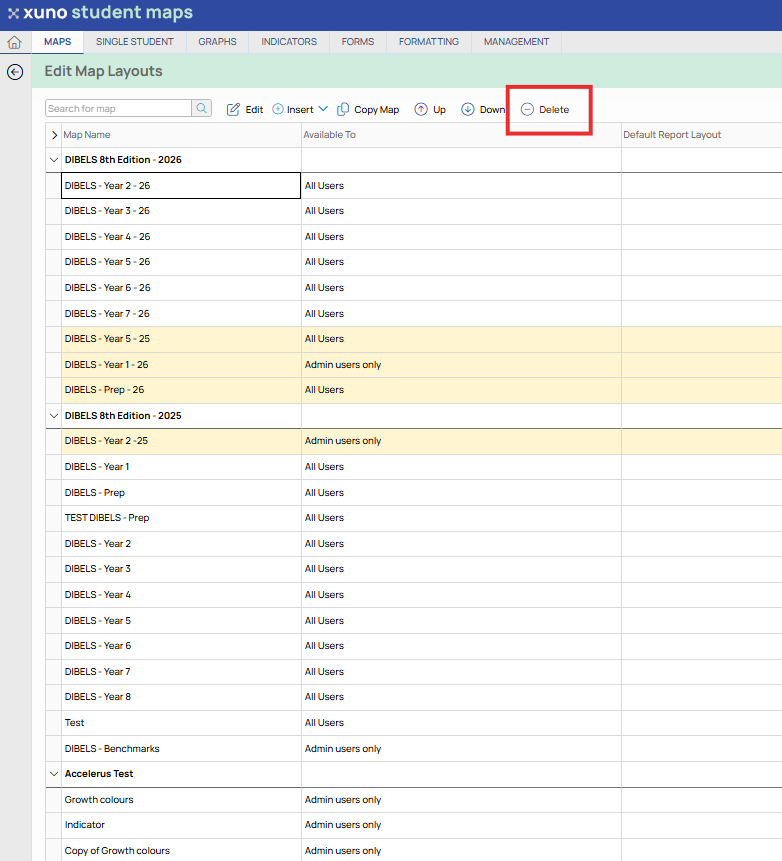
Task: Open the Insert dropdown arrow
Action: [323, 109]
